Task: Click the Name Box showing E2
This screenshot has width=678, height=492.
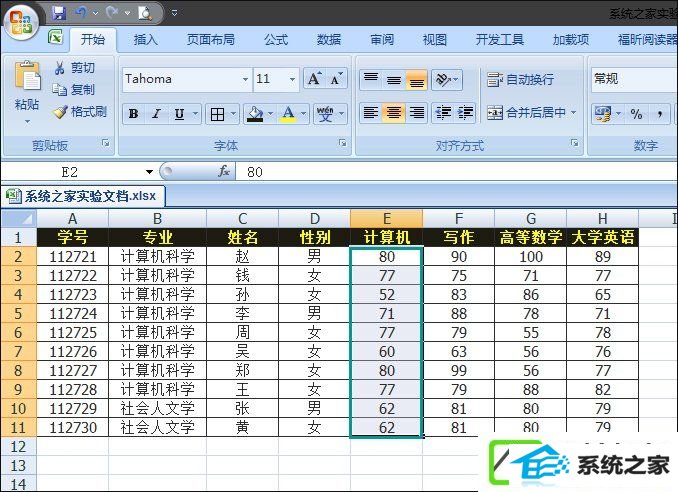Action: pyautogui.click(x=78, y=172)
